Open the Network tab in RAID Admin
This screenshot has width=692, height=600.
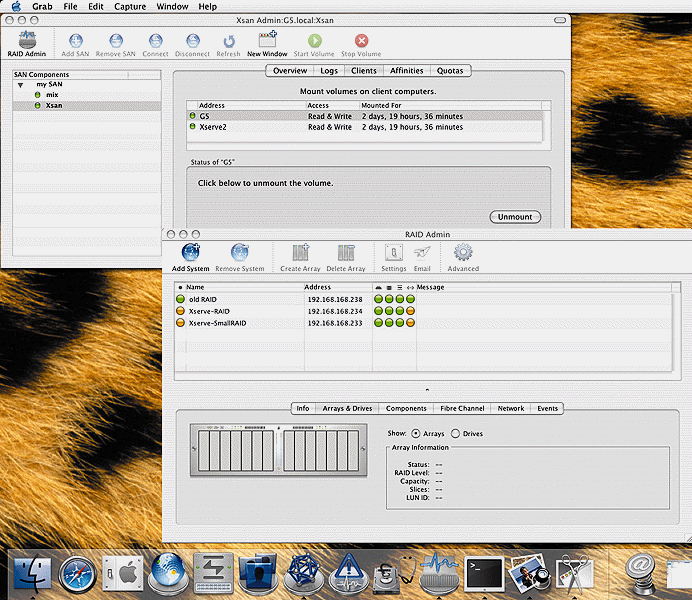tap(511, 409)
